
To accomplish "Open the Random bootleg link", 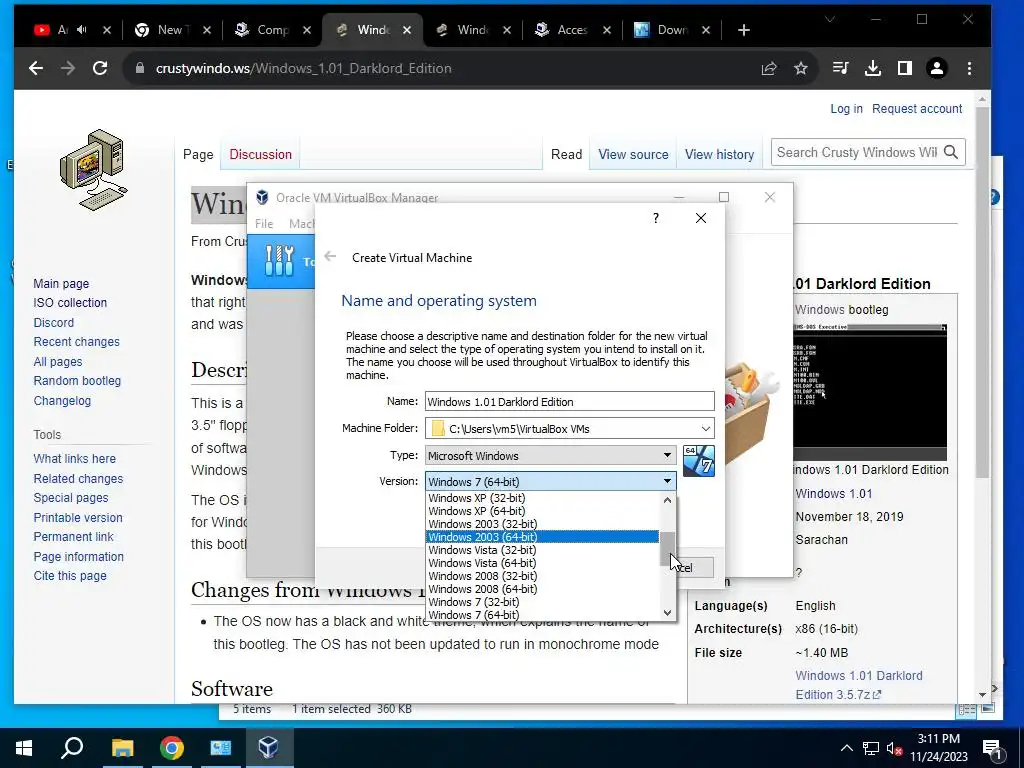I will (x=77, y=380).
